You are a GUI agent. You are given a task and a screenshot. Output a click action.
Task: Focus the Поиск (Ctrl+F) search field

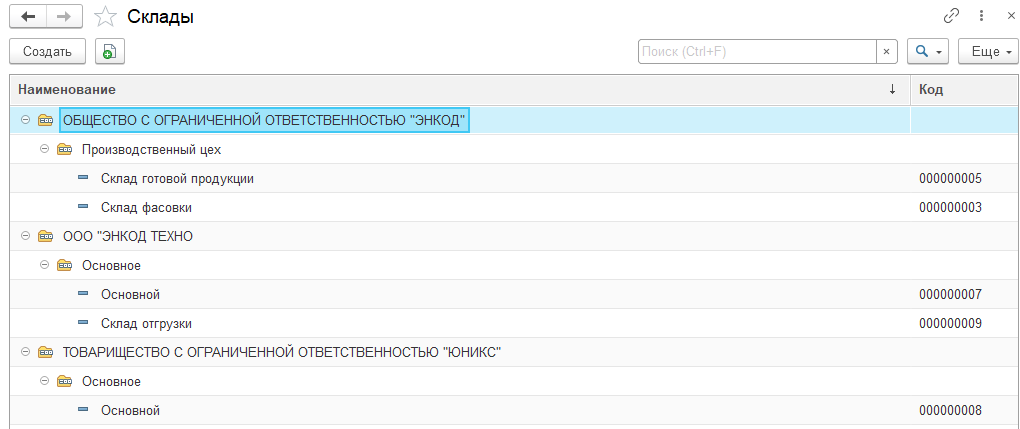pyautogui.click(x=757, y=52)
